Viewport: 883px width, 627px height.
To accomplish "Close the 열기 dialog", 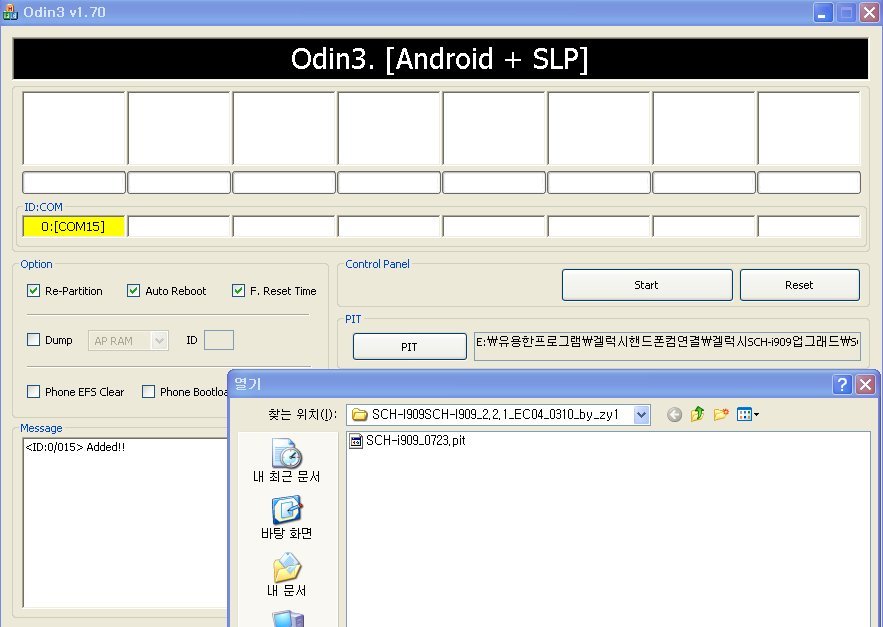I will tap(865, 385).
